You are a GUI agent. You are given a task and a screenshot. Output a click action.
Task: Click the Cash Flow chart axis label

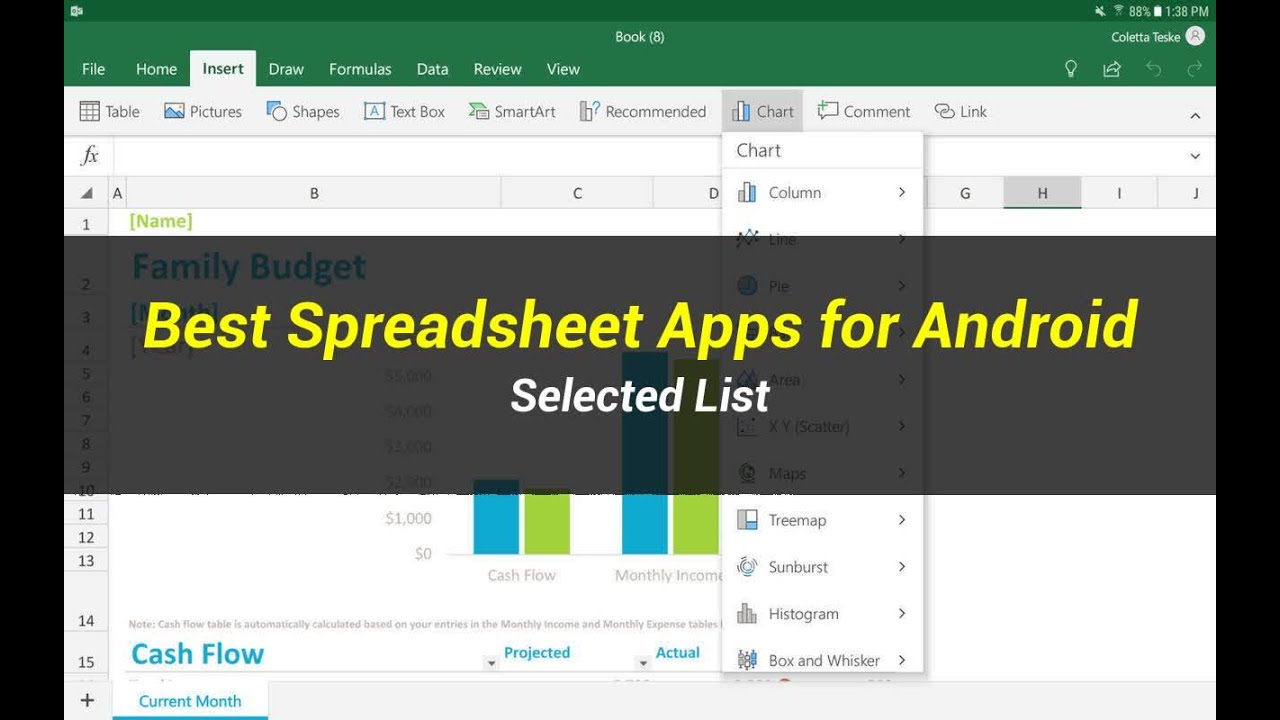tap(521, 575)
